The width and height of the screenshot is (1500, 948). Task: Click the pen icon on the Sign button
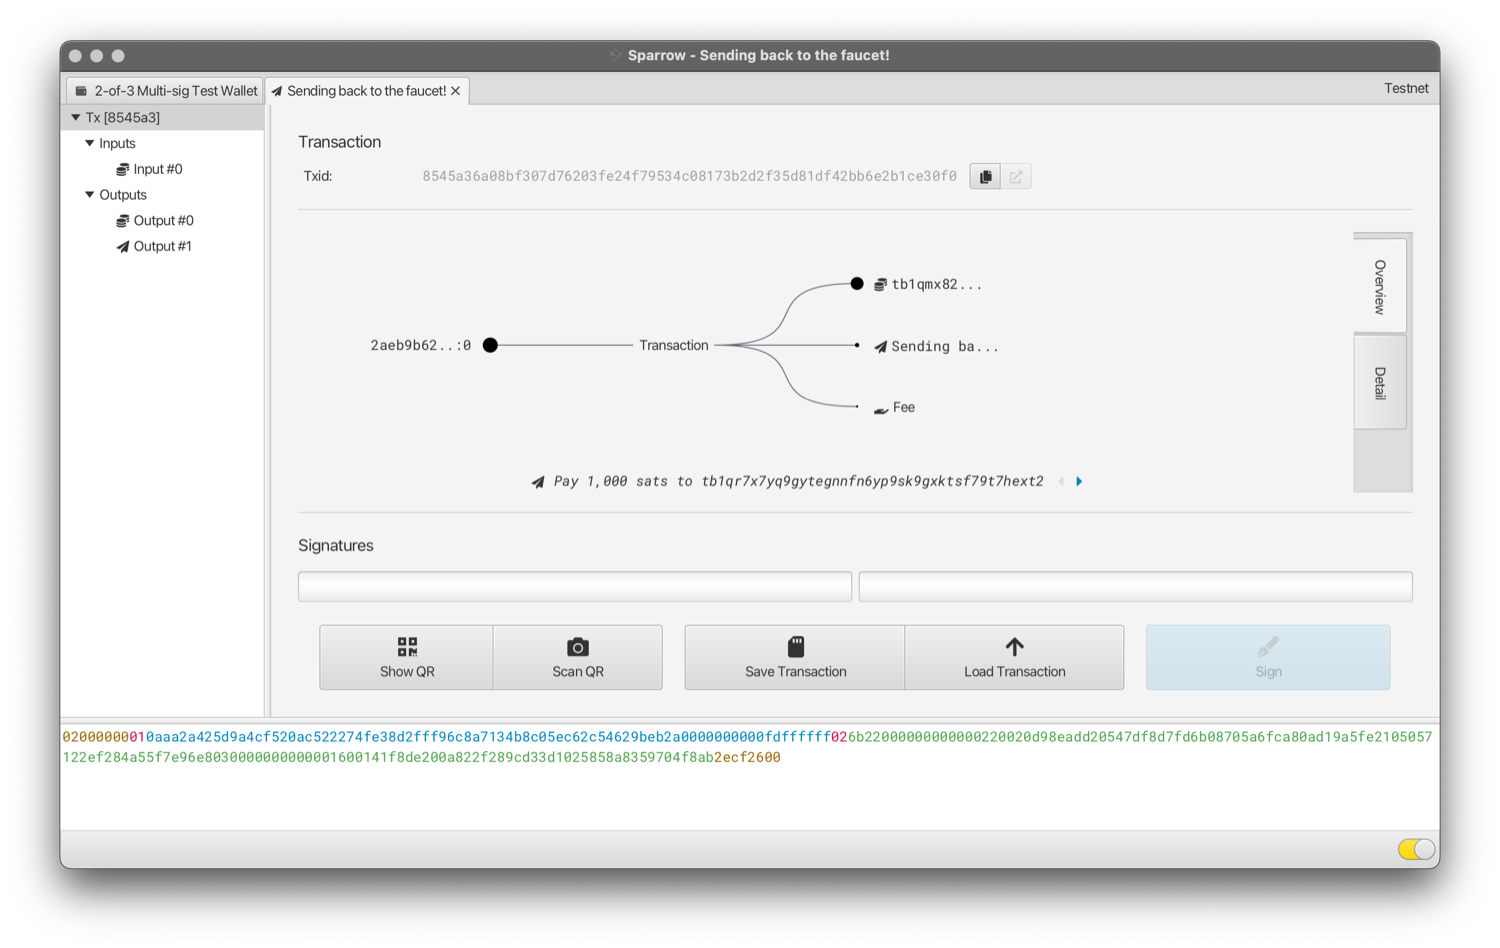click(1268, 647)
